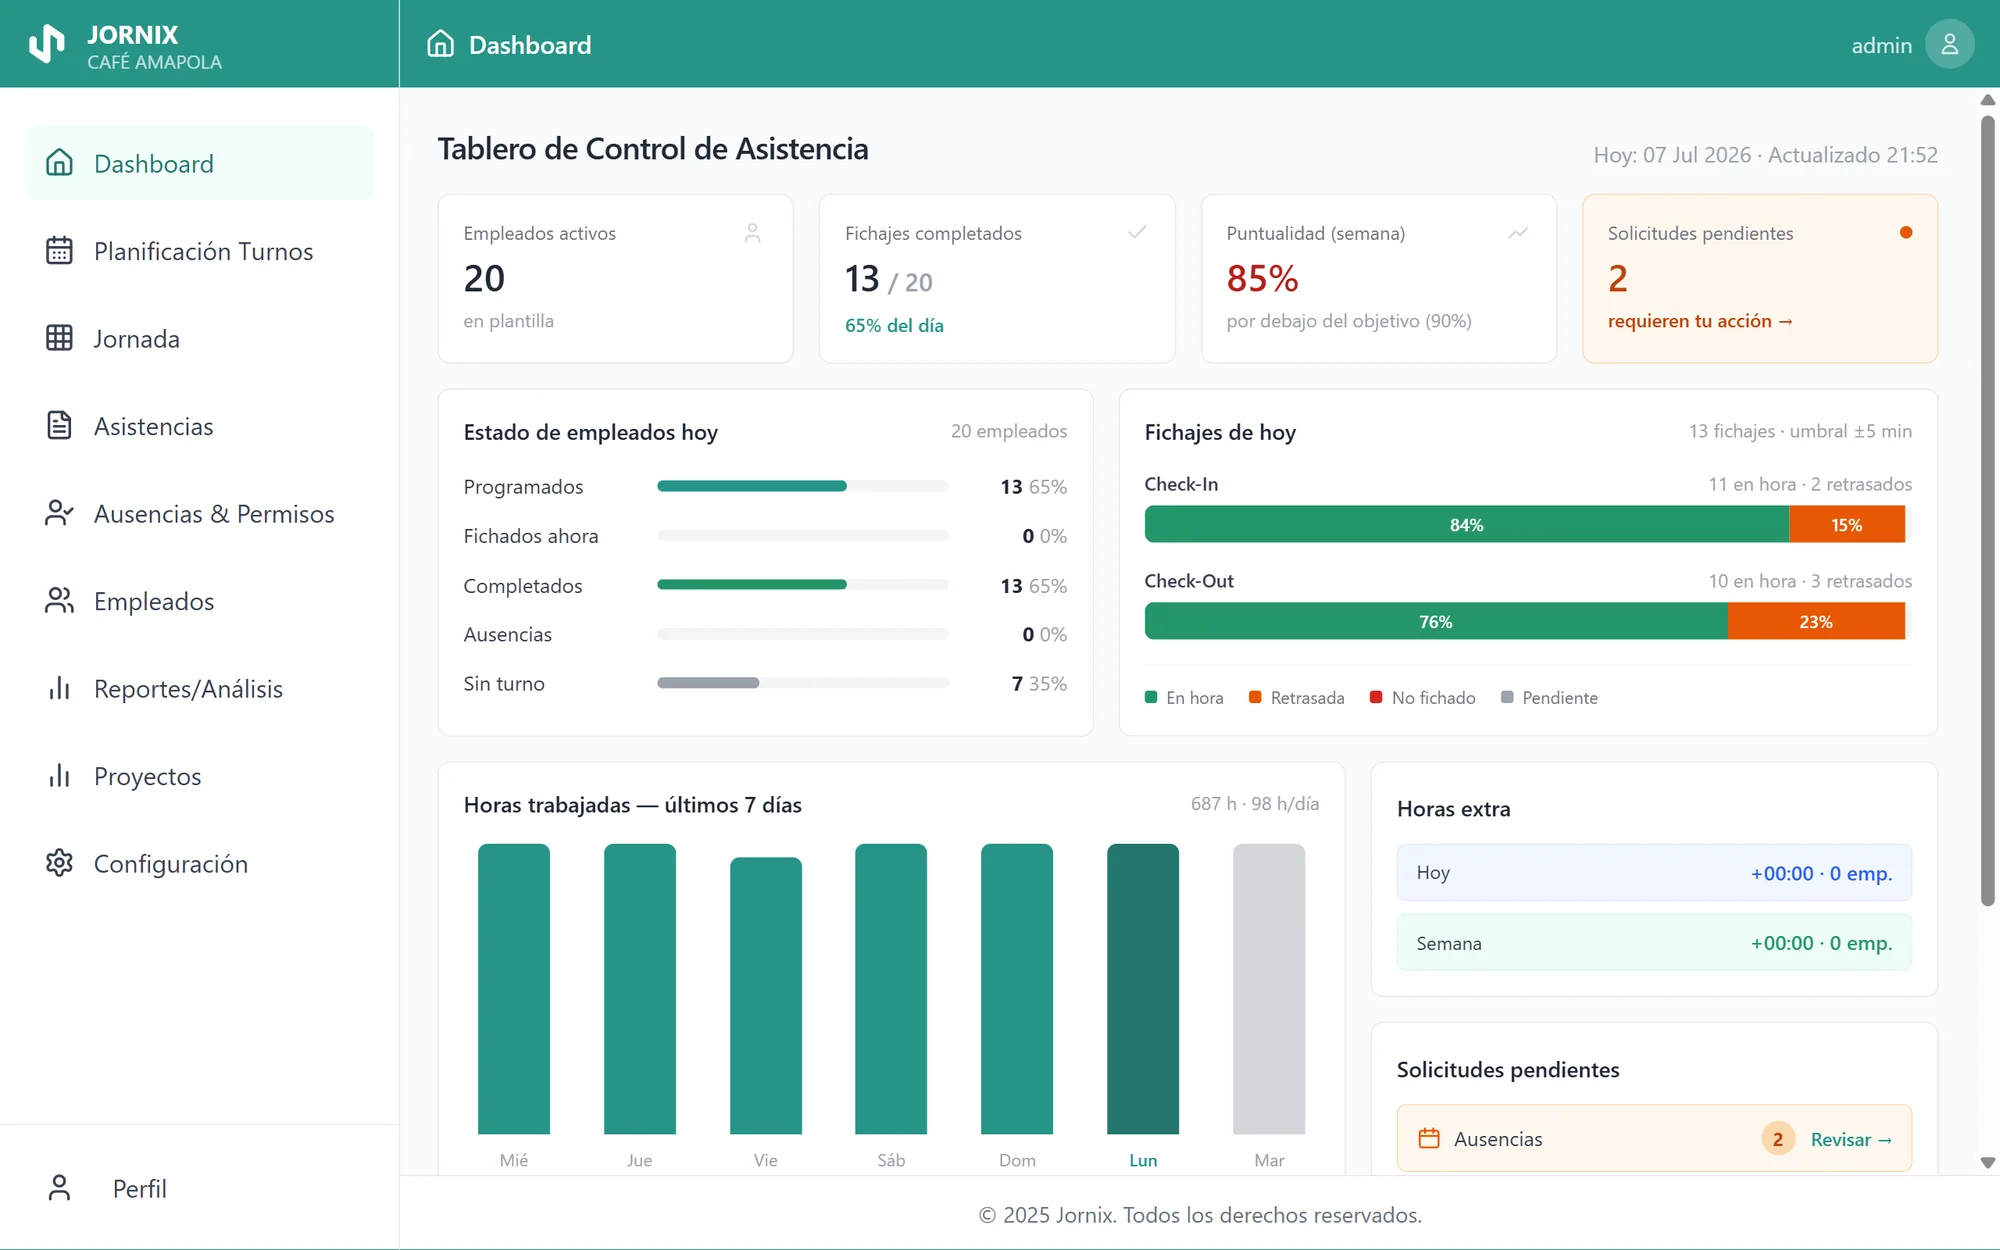Click the orange dot in the Solicitudes pendientes card
The width and height of the screenshot is (2000, 1250).
[x=1906, y=232]
